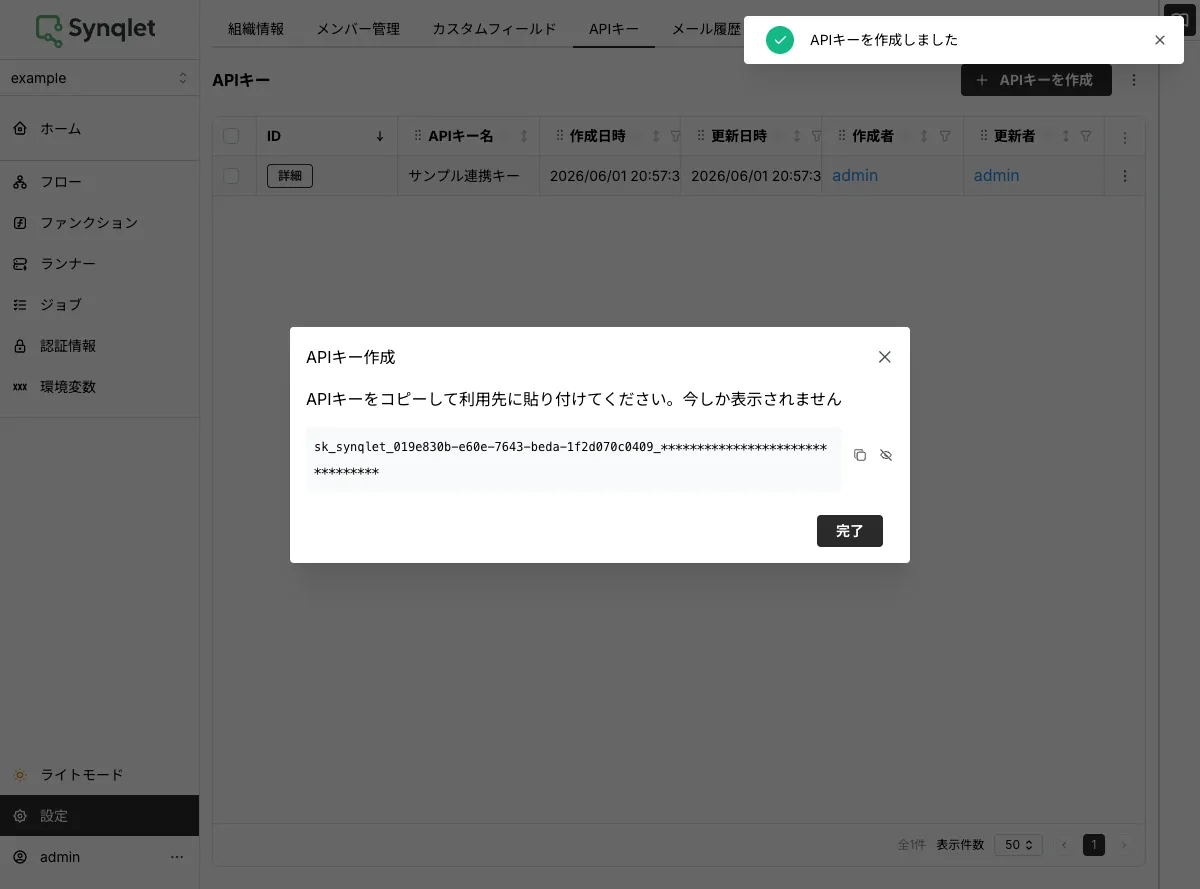The height and width of the screenshot is (889, 1200).
Task: Click the admin link in 更新者 column
Action: [997, 176]
